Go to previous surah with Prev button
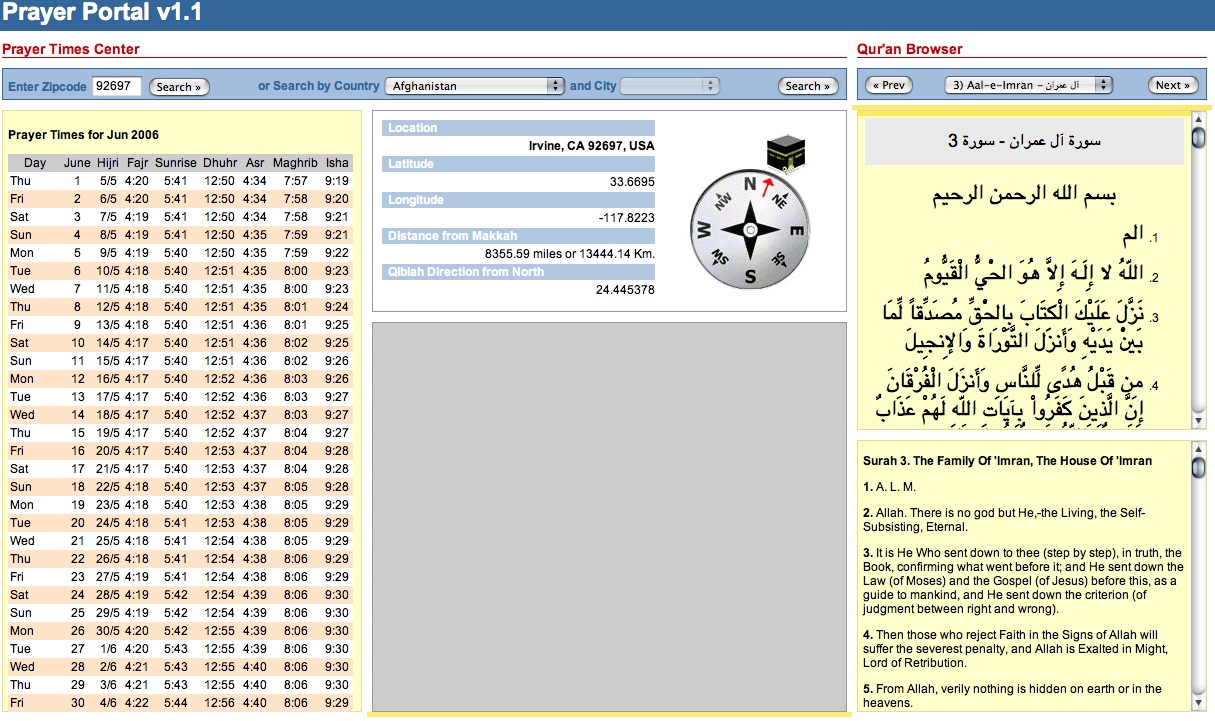Viewport: 1215px width, 721px height. click(x=888, y=85)
